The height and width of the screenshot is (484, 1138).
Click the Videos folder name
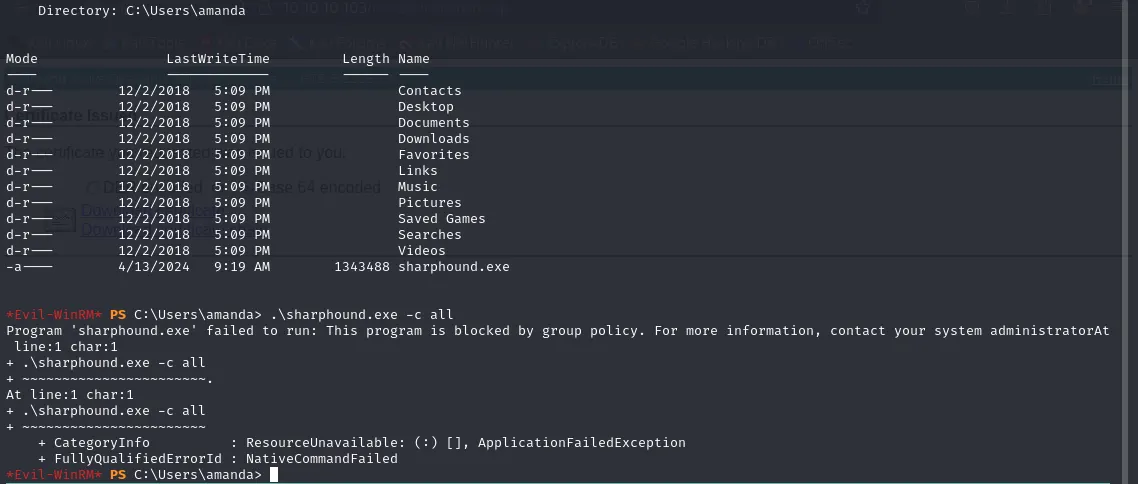tap(421, 251)
